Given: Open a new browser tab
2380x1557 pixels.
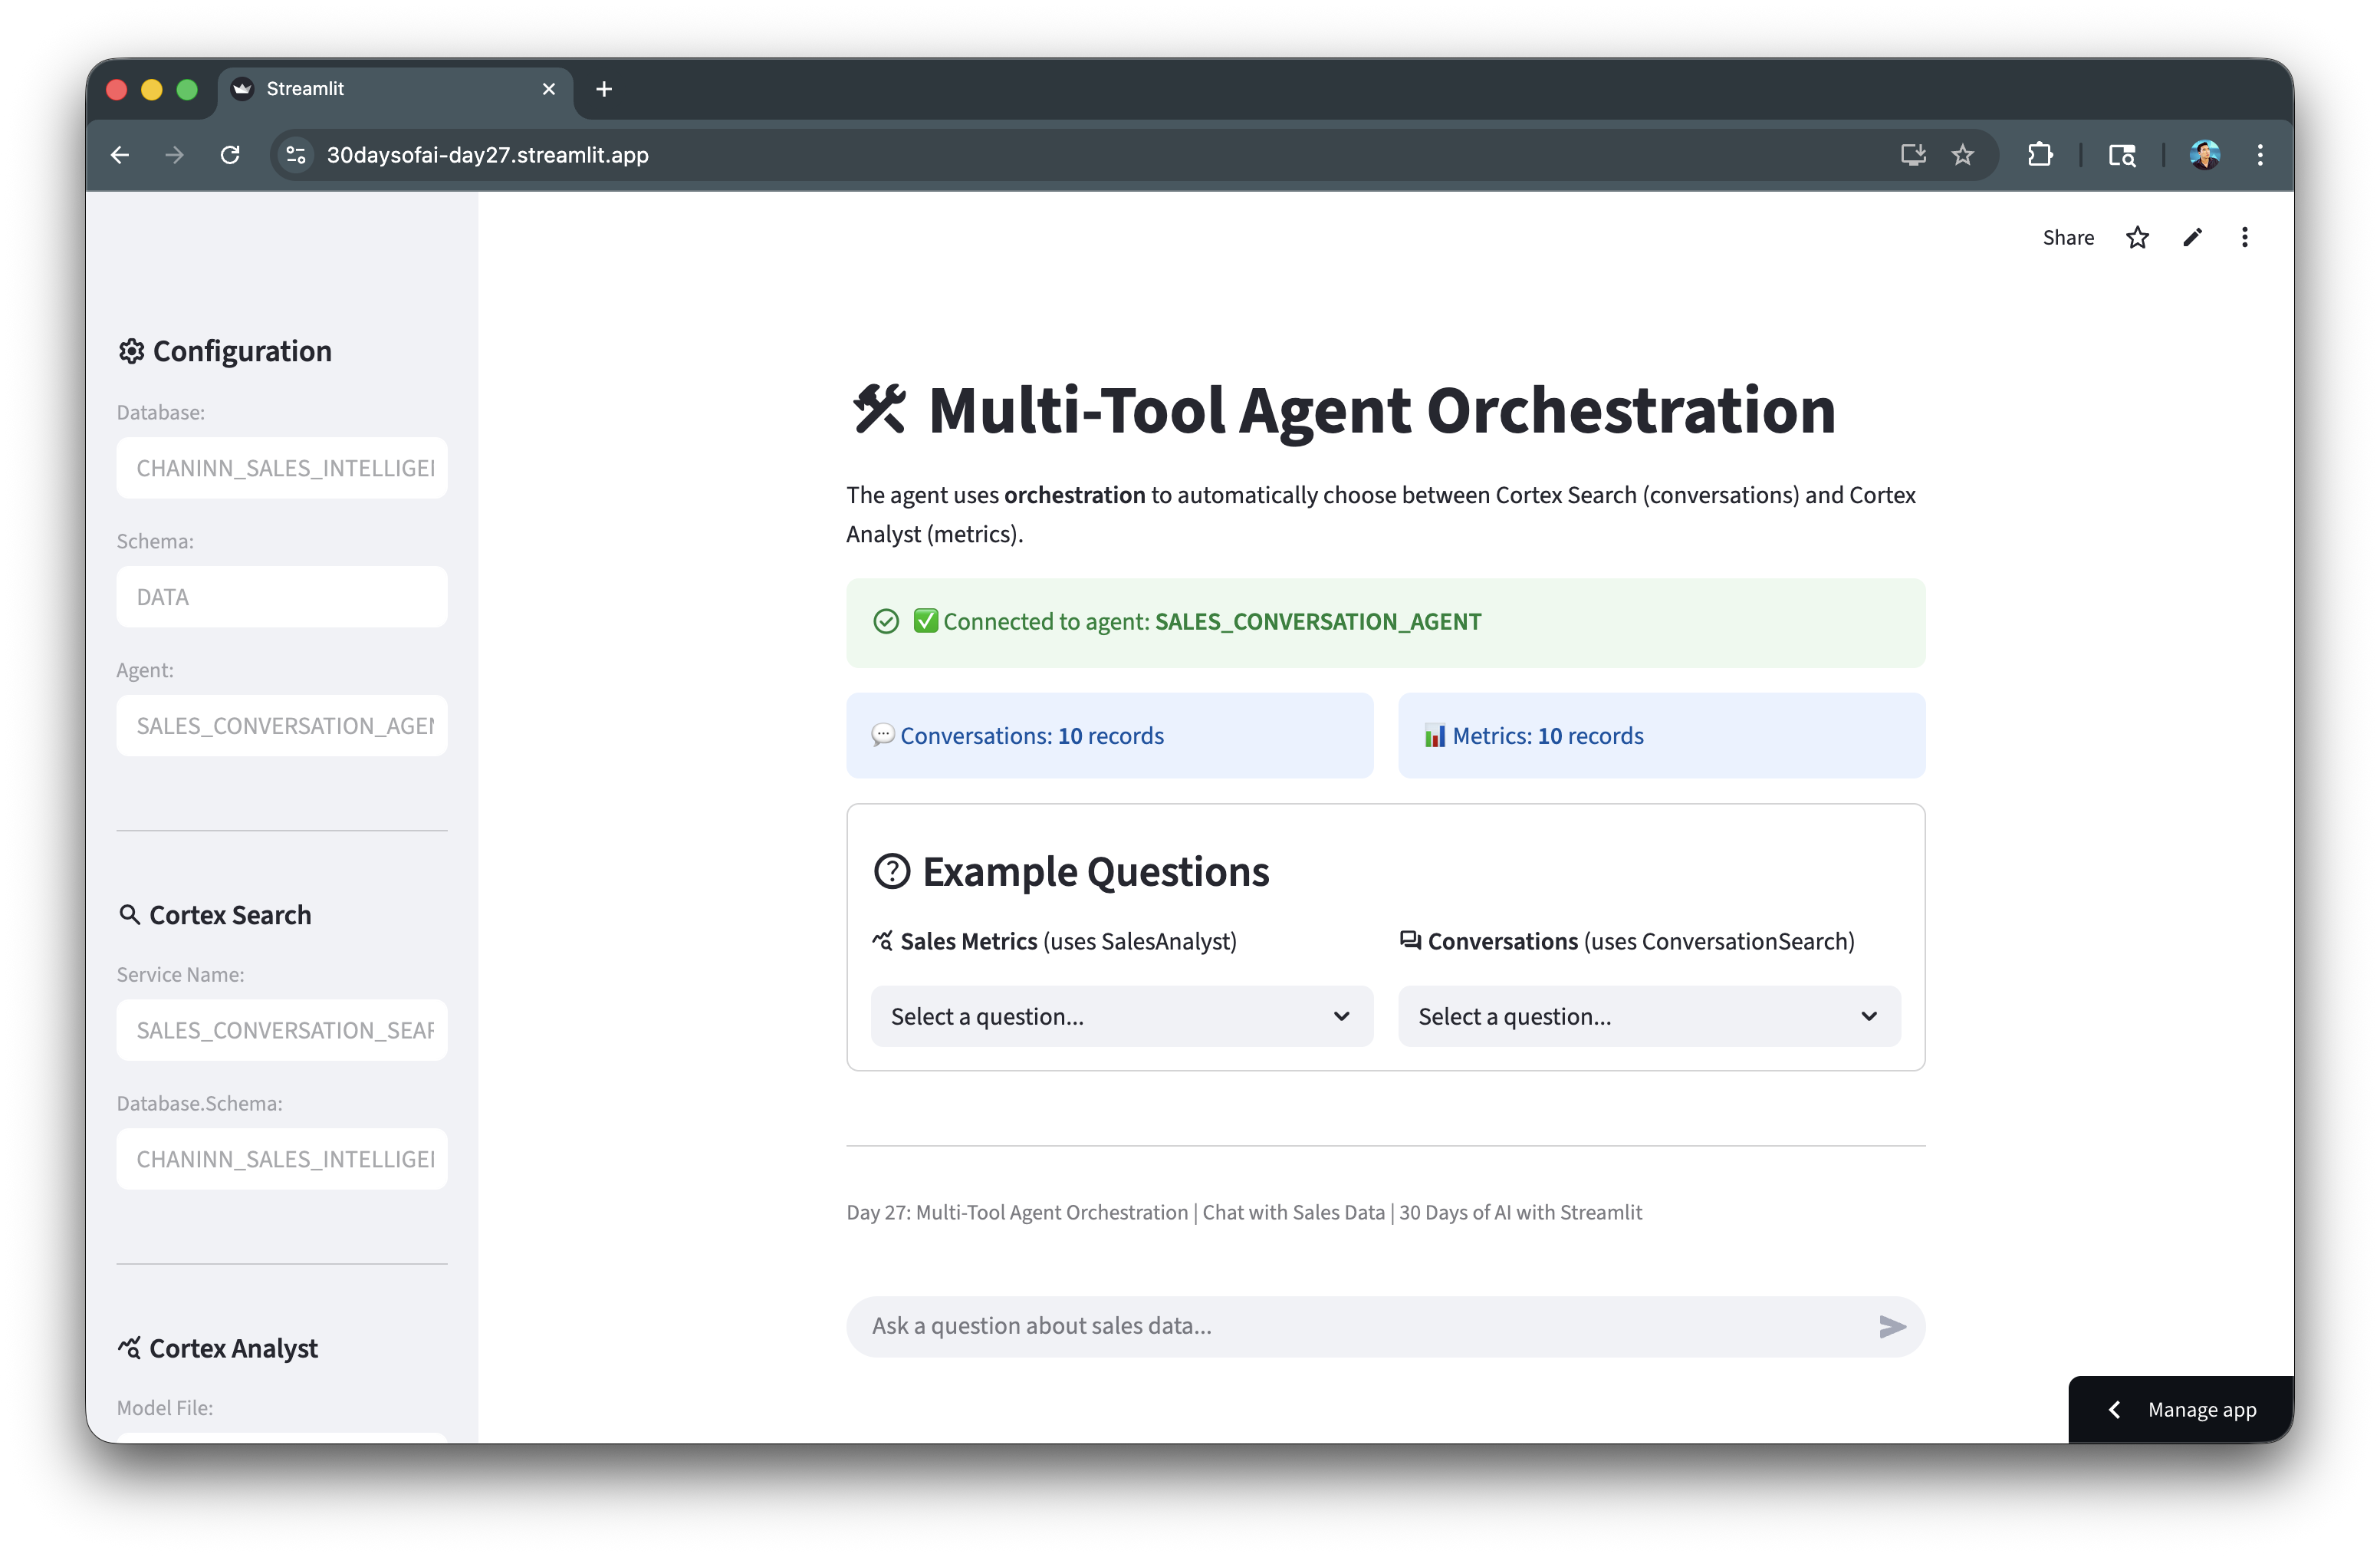Looking at the screenshot, I should point(604,89).
